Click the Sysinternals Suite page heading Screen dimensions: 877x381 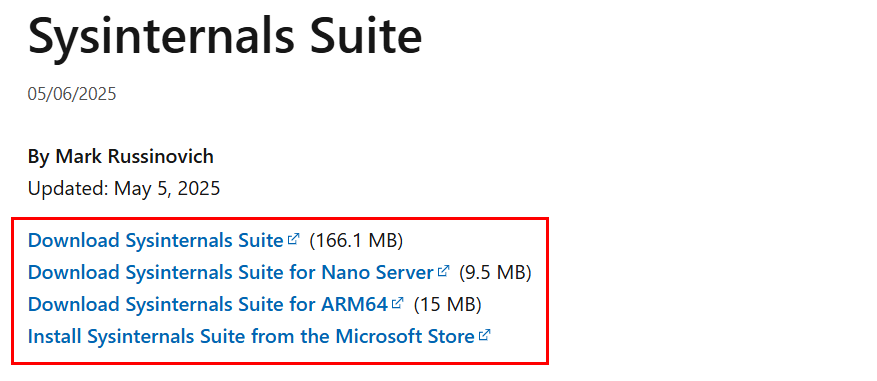tap(225, 35)
